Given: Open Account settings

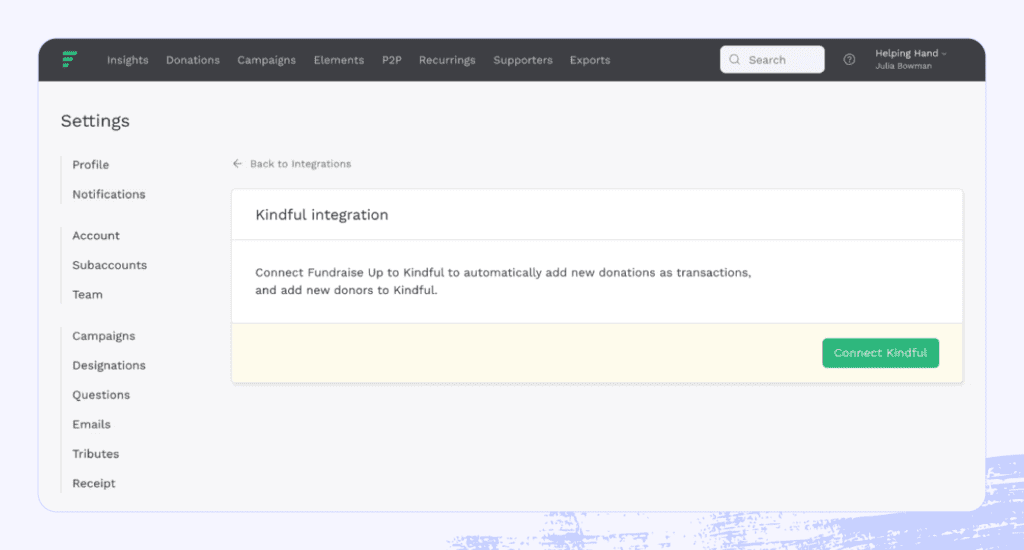Looking at the screenshot, I should (x=96, y=235).
